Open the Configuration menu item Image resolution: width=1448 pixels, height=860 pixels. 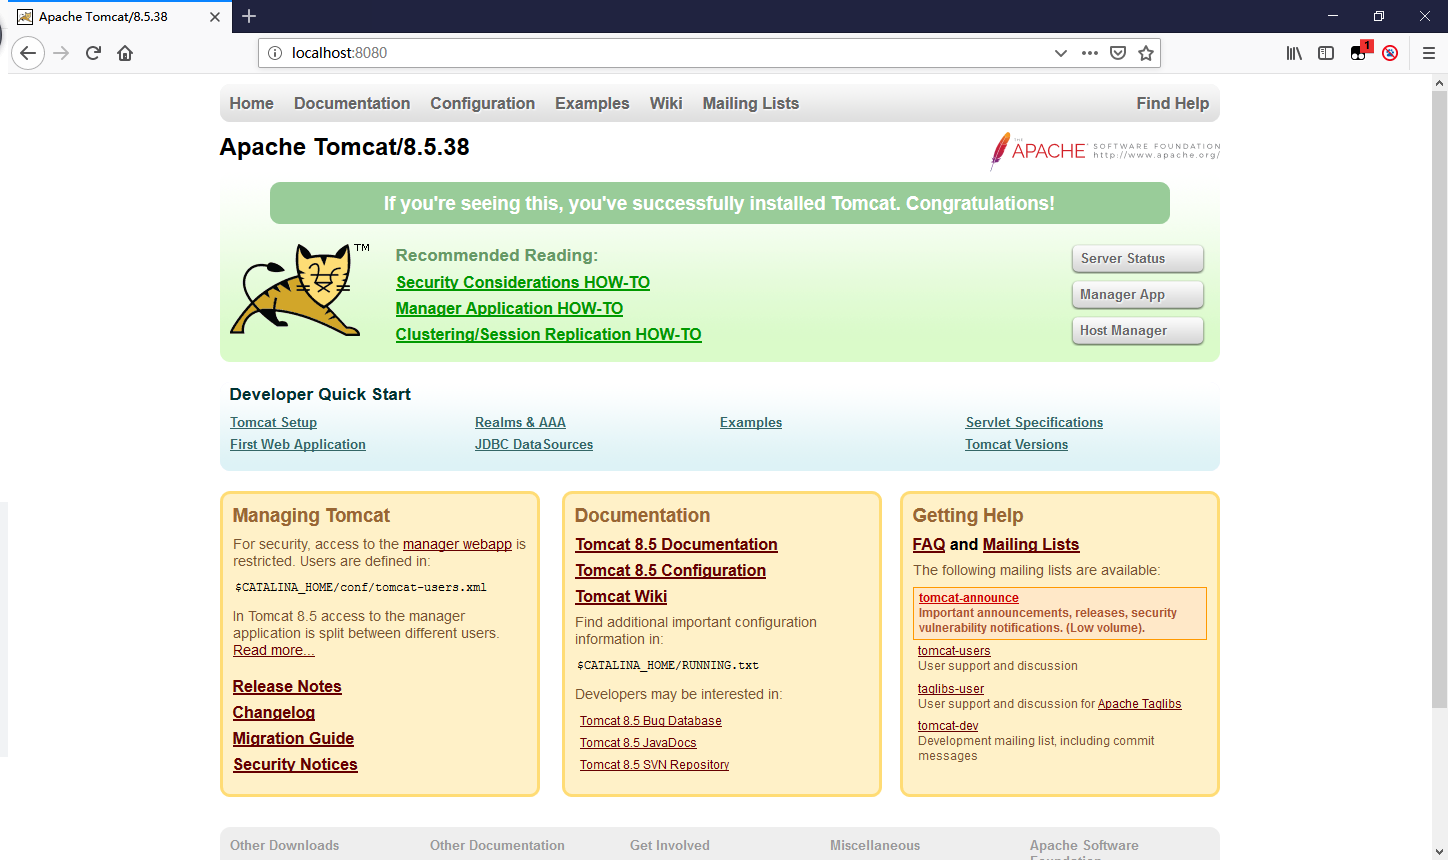click(x=482, y=103)
